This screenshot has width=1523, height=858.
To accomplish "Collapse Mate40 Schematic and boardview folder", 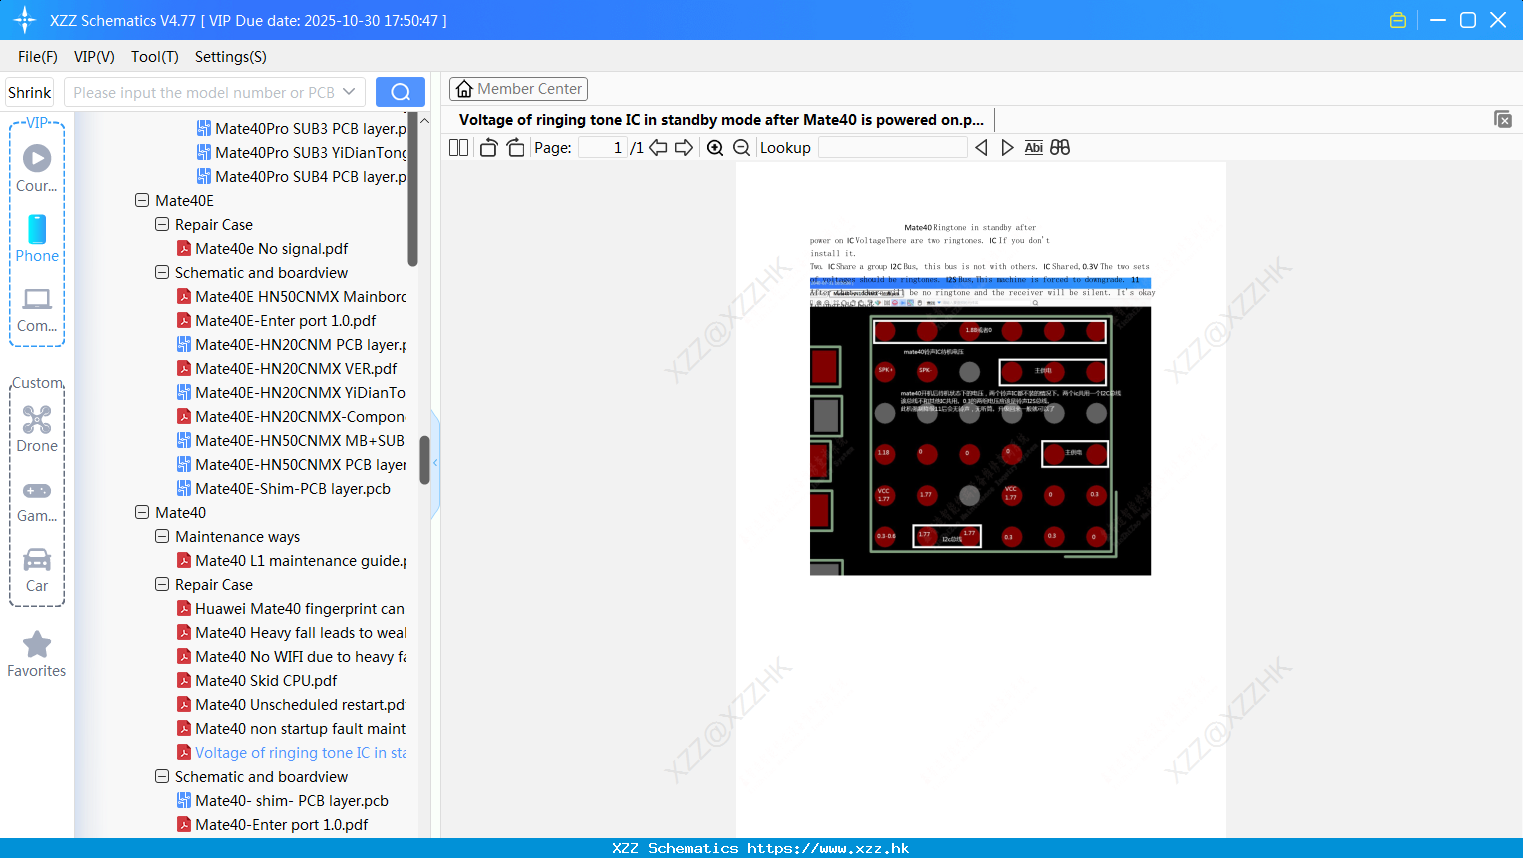I will click(x=162, y=776).
